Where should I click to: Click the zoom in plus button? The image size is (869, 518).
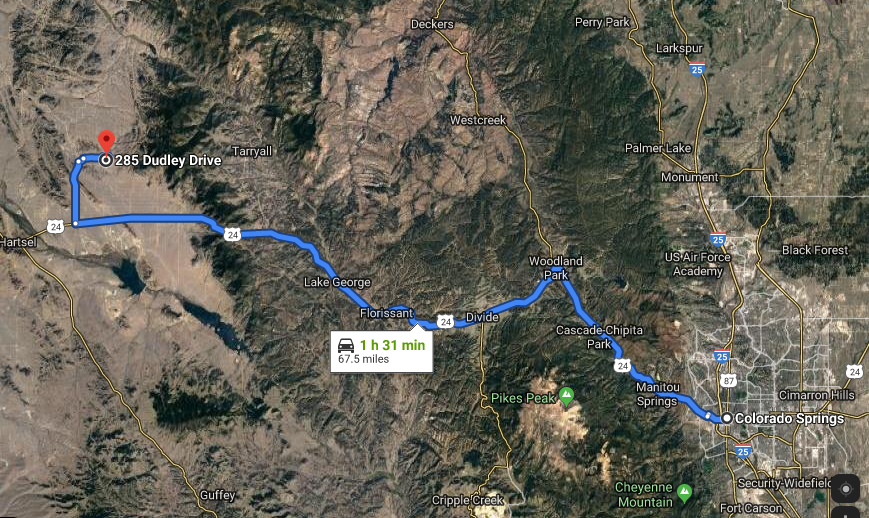(x=845, y=513)
